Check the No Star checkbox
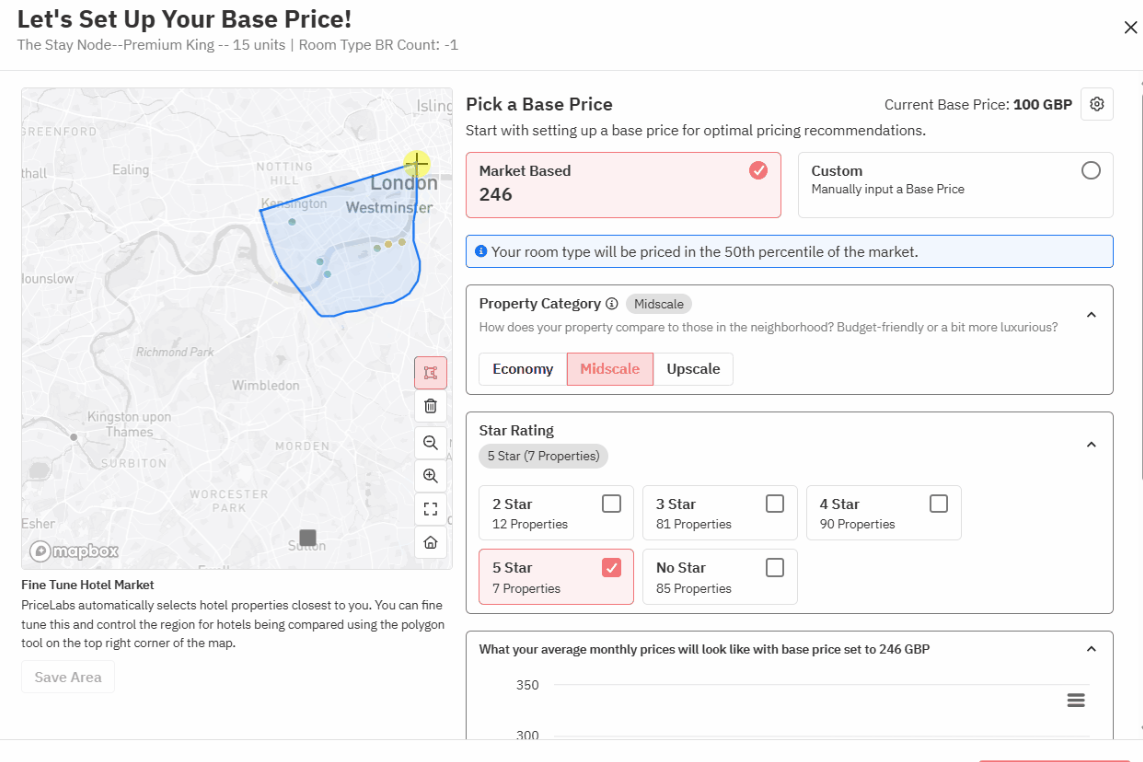This screenshot has width=1143, height=762. click(x=775, y=567)
